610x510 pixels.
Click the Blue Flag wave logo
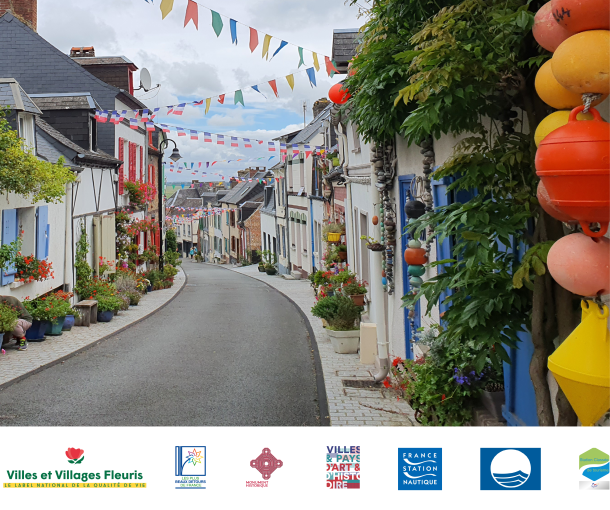tap(510, 468)
